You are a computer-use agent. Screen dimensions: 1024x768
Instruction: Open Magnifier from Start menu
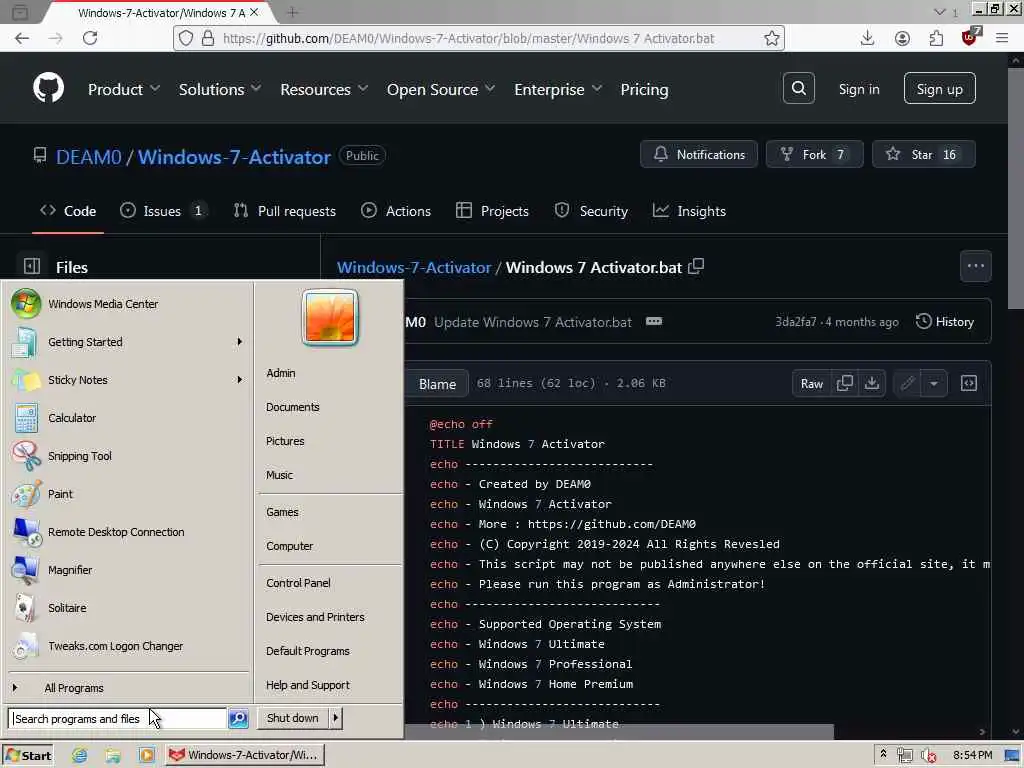click(126, 570)
